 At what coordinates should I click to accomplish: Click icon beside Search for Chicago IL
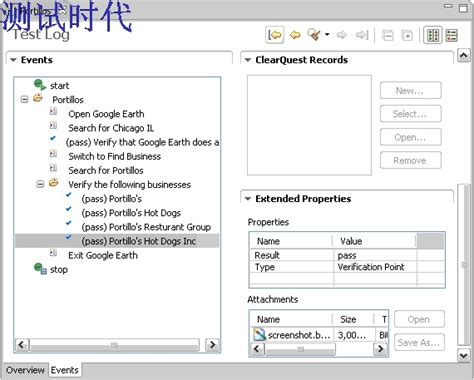click(53, 126)
